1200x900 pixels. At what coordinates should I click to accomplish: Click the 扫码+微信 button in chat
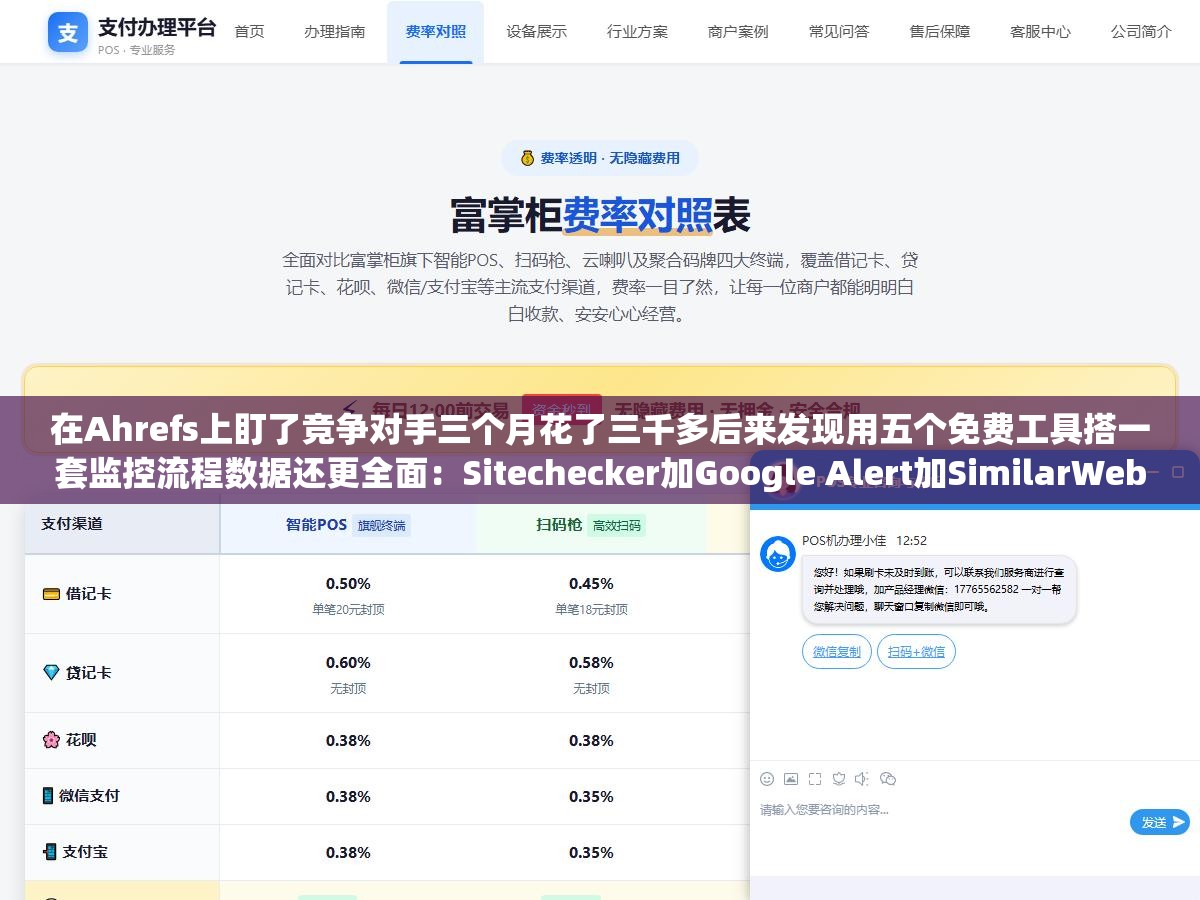[x=917, y=652]
